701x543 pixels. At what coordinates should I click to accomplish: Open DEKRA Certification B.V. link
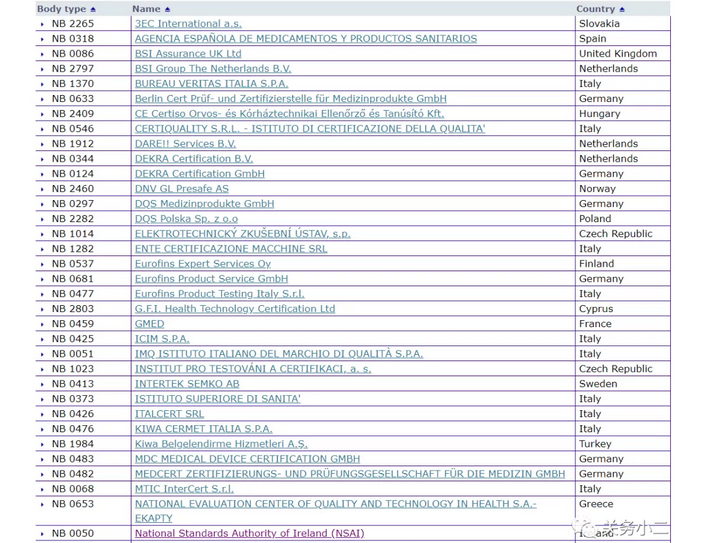pos(194,159)
